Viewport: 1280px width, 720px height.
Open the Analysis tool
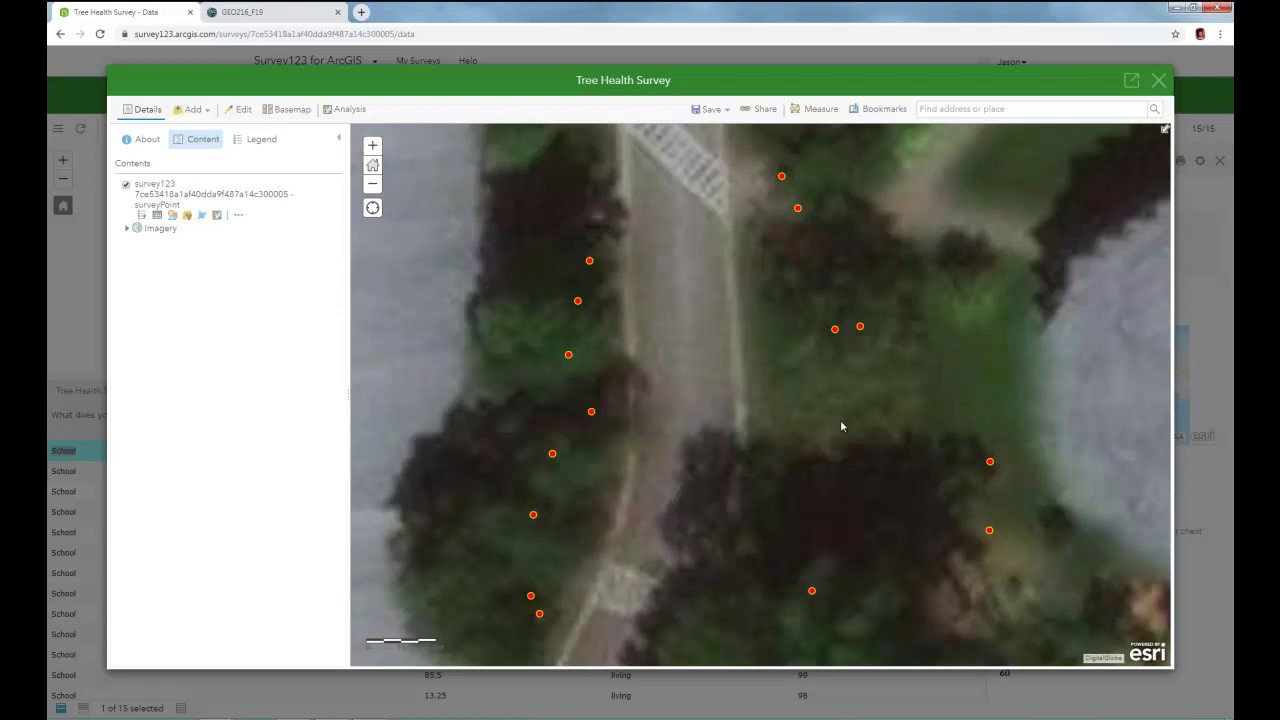(x=344, y=109)
